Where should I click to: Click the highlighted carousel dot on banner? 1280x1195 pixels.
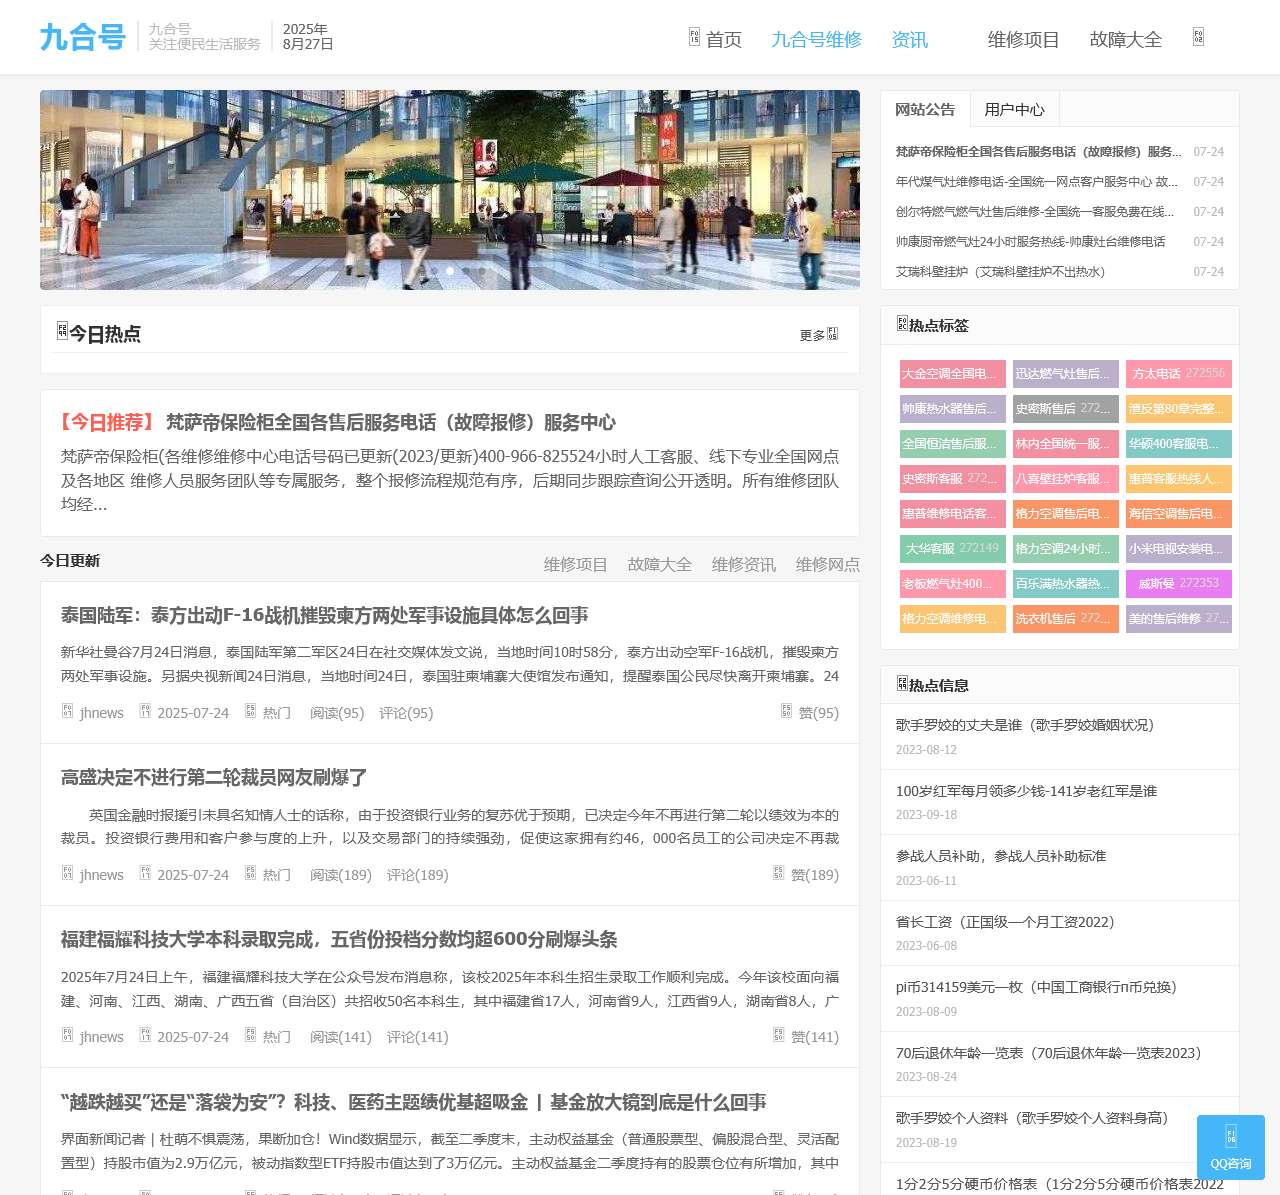point(450,271)
